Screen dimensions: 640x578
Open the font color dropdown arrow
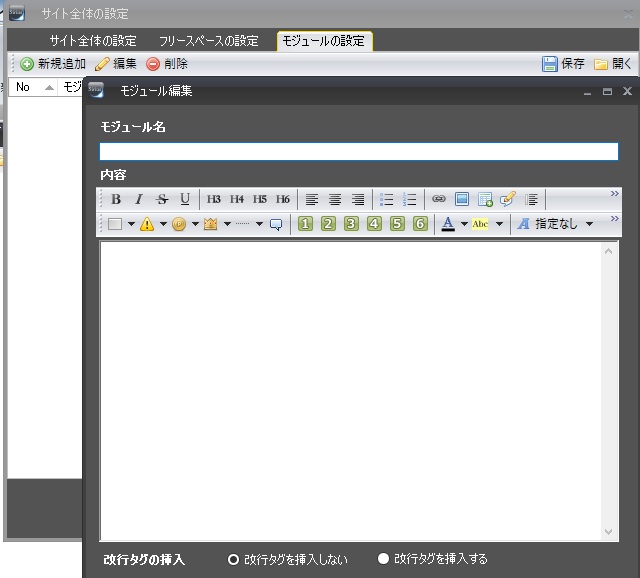click(x=464, y=224)
